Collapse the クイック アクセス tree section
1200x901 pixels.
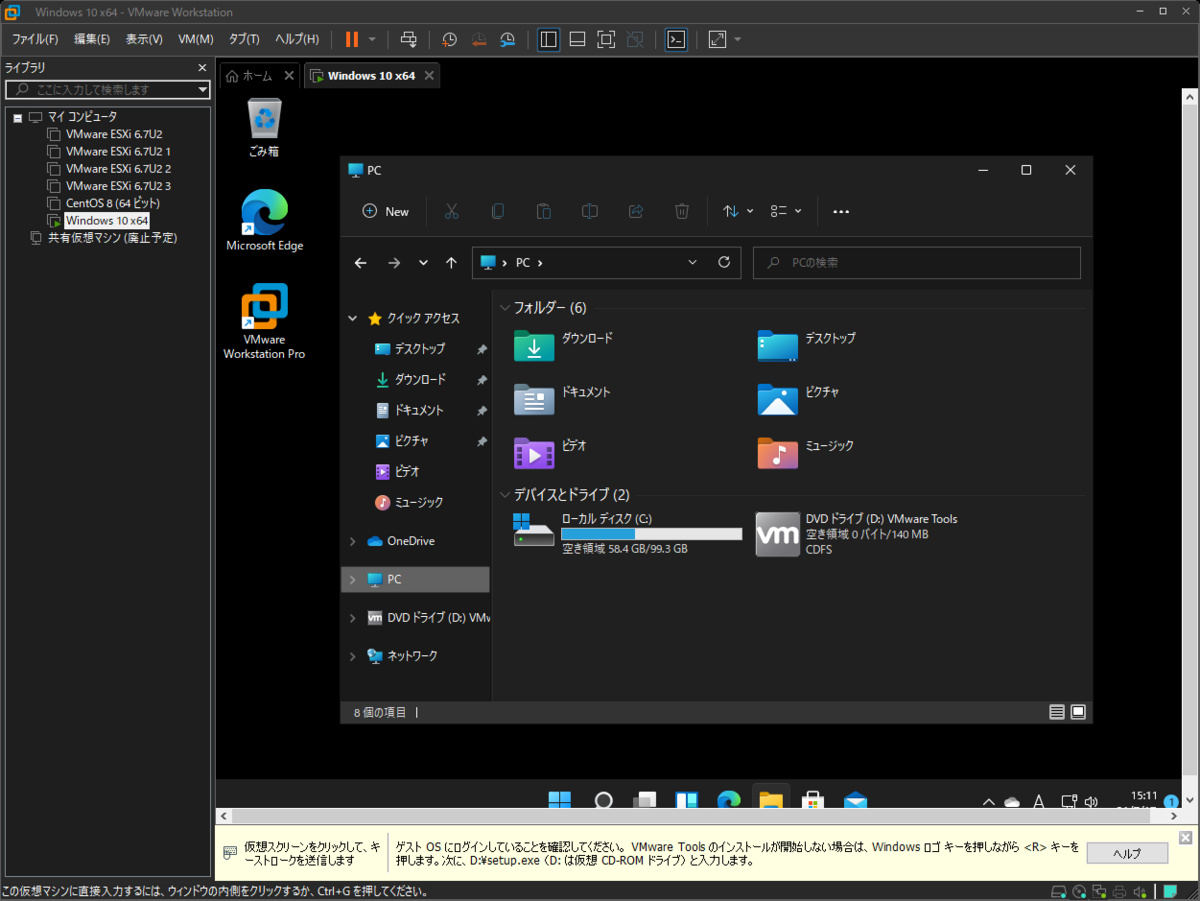[352, 318]
